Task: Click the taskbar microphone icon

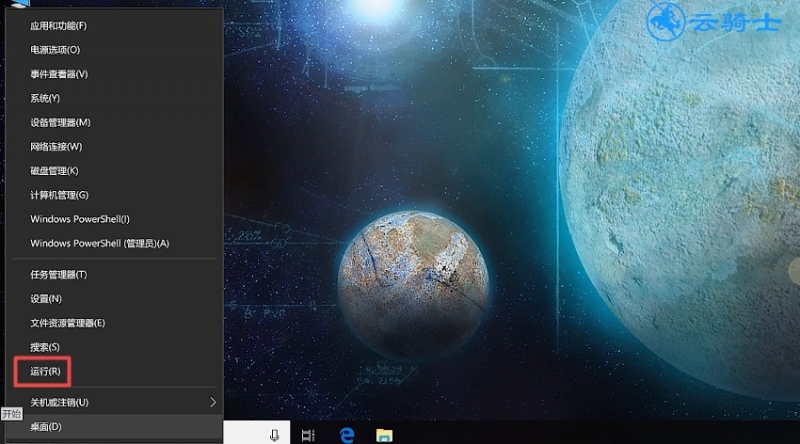Action: [x=274, y=435]
